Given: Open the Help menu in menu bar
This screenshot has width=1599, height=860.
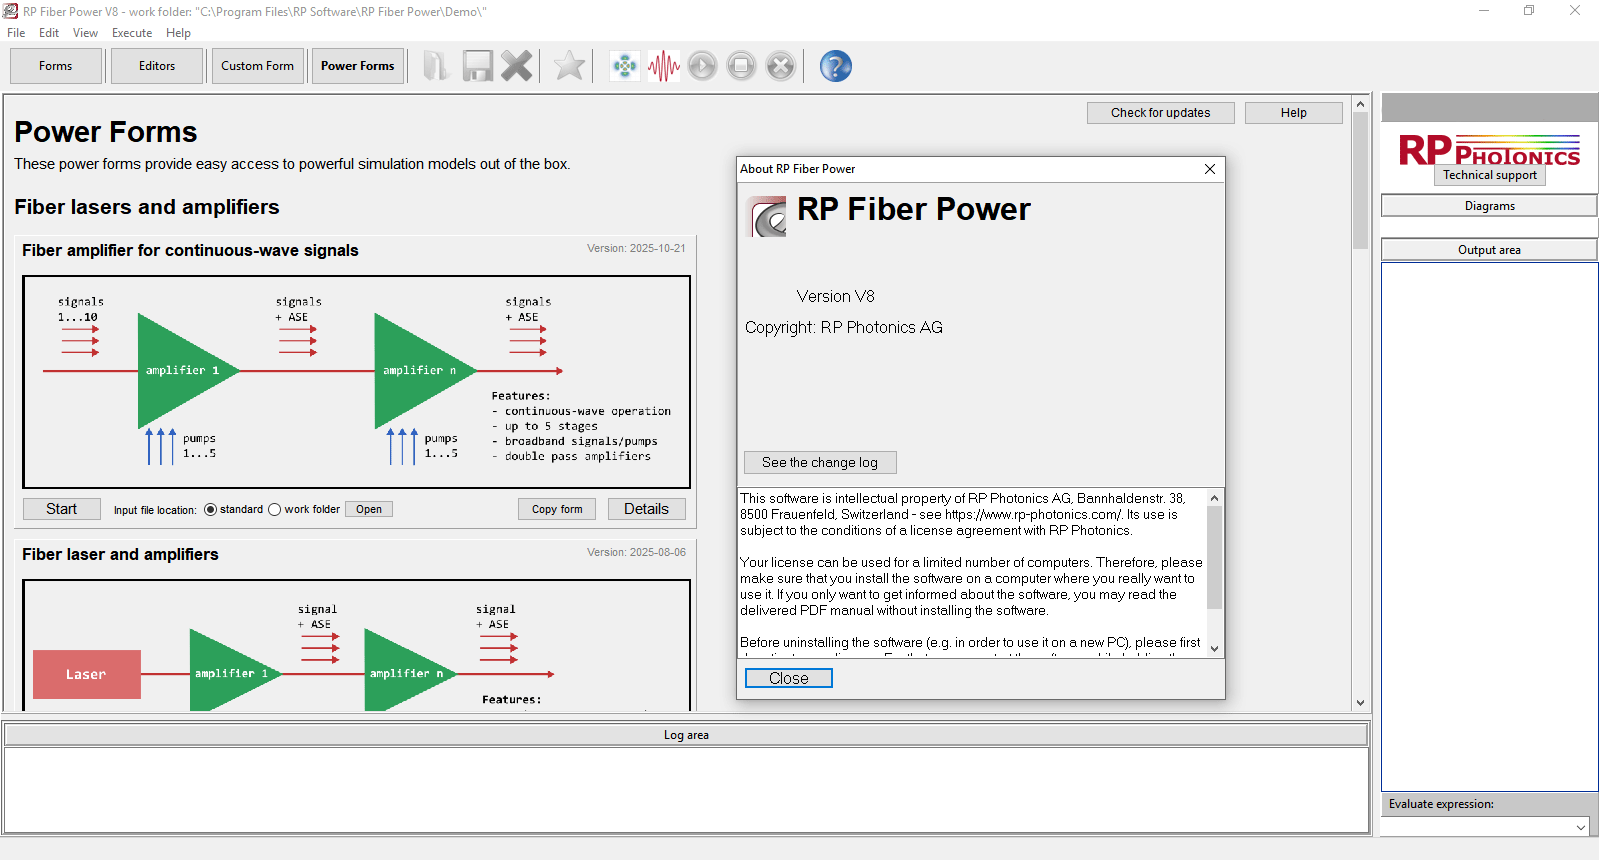Looking at the screenshot, I should 178,33.
